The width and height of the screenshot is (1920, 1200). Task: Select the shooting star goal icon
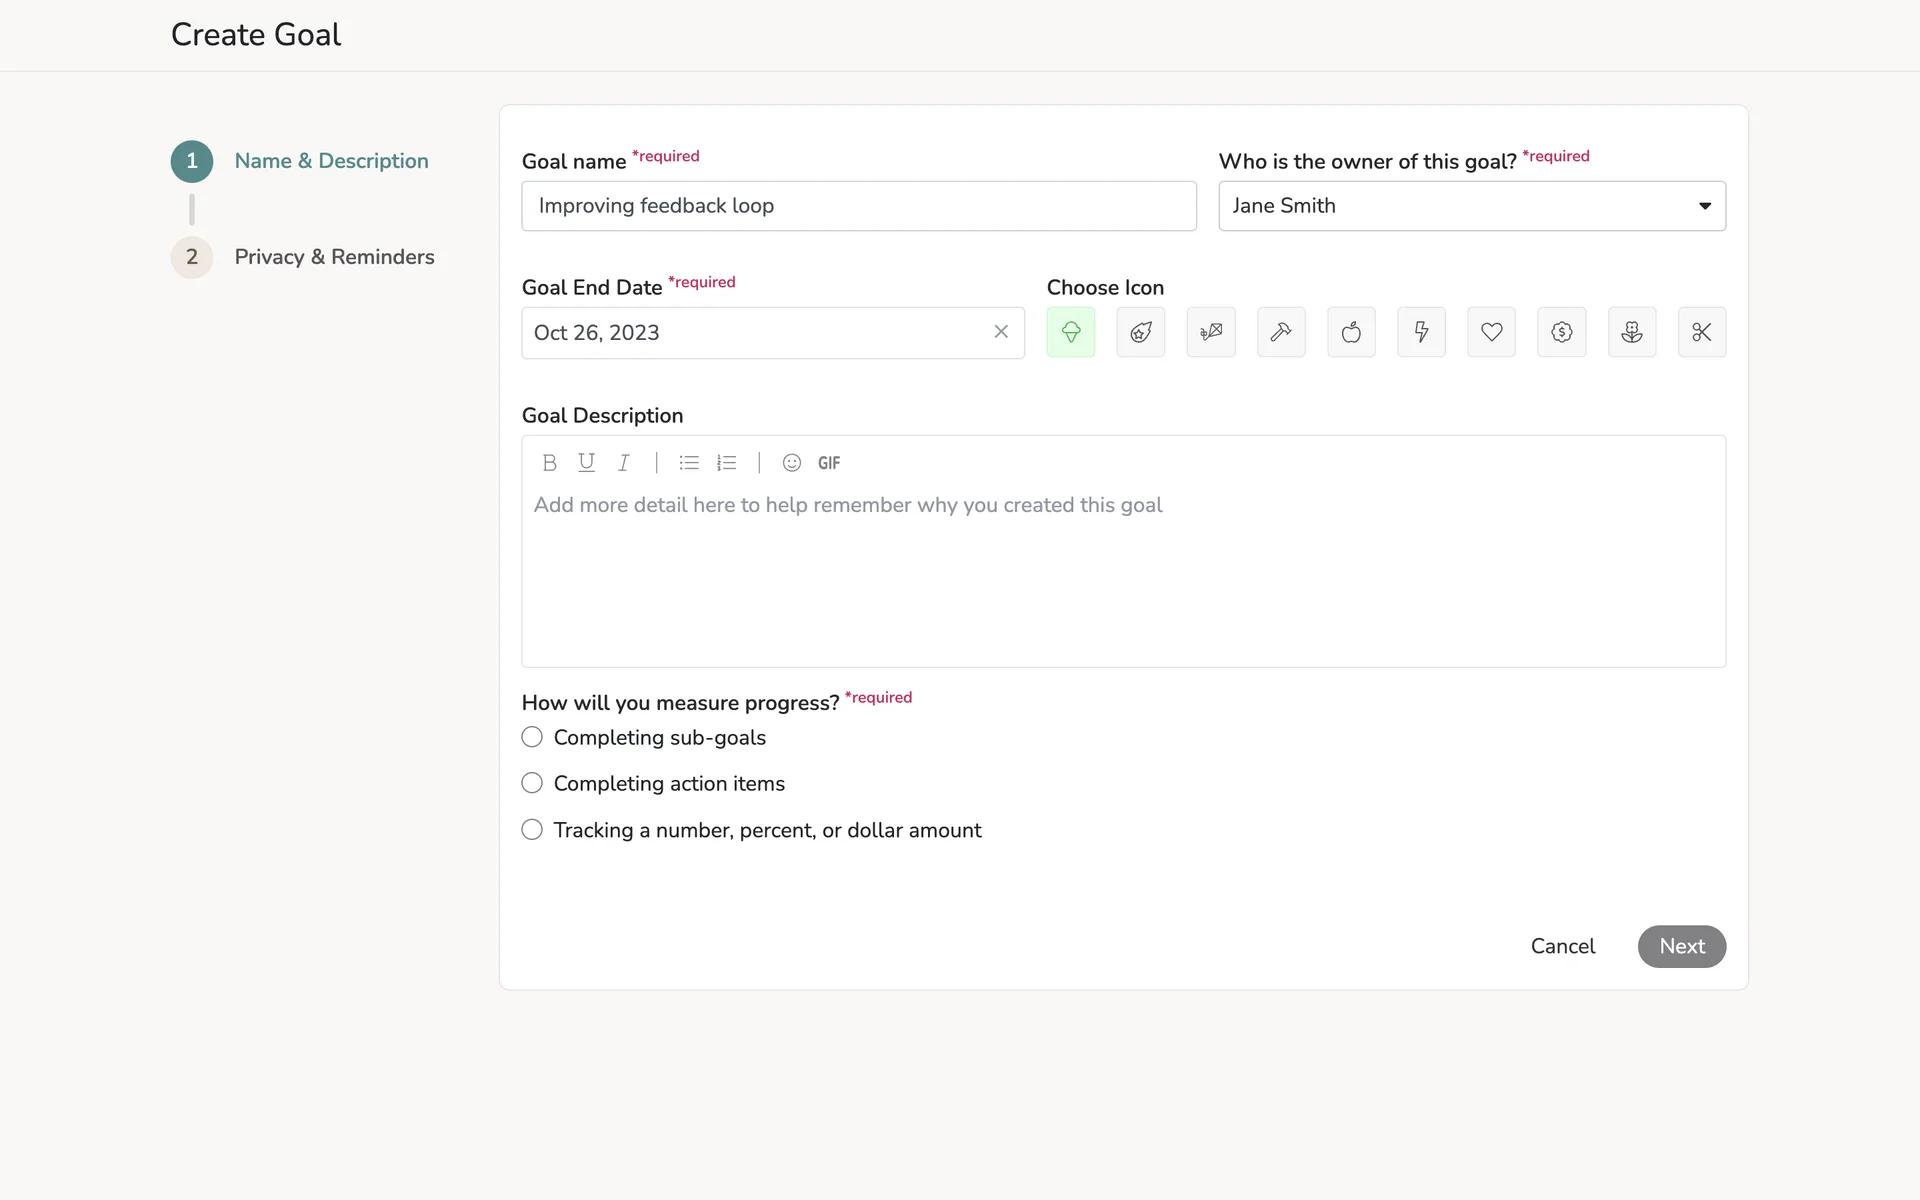[x=1141, y=332]
